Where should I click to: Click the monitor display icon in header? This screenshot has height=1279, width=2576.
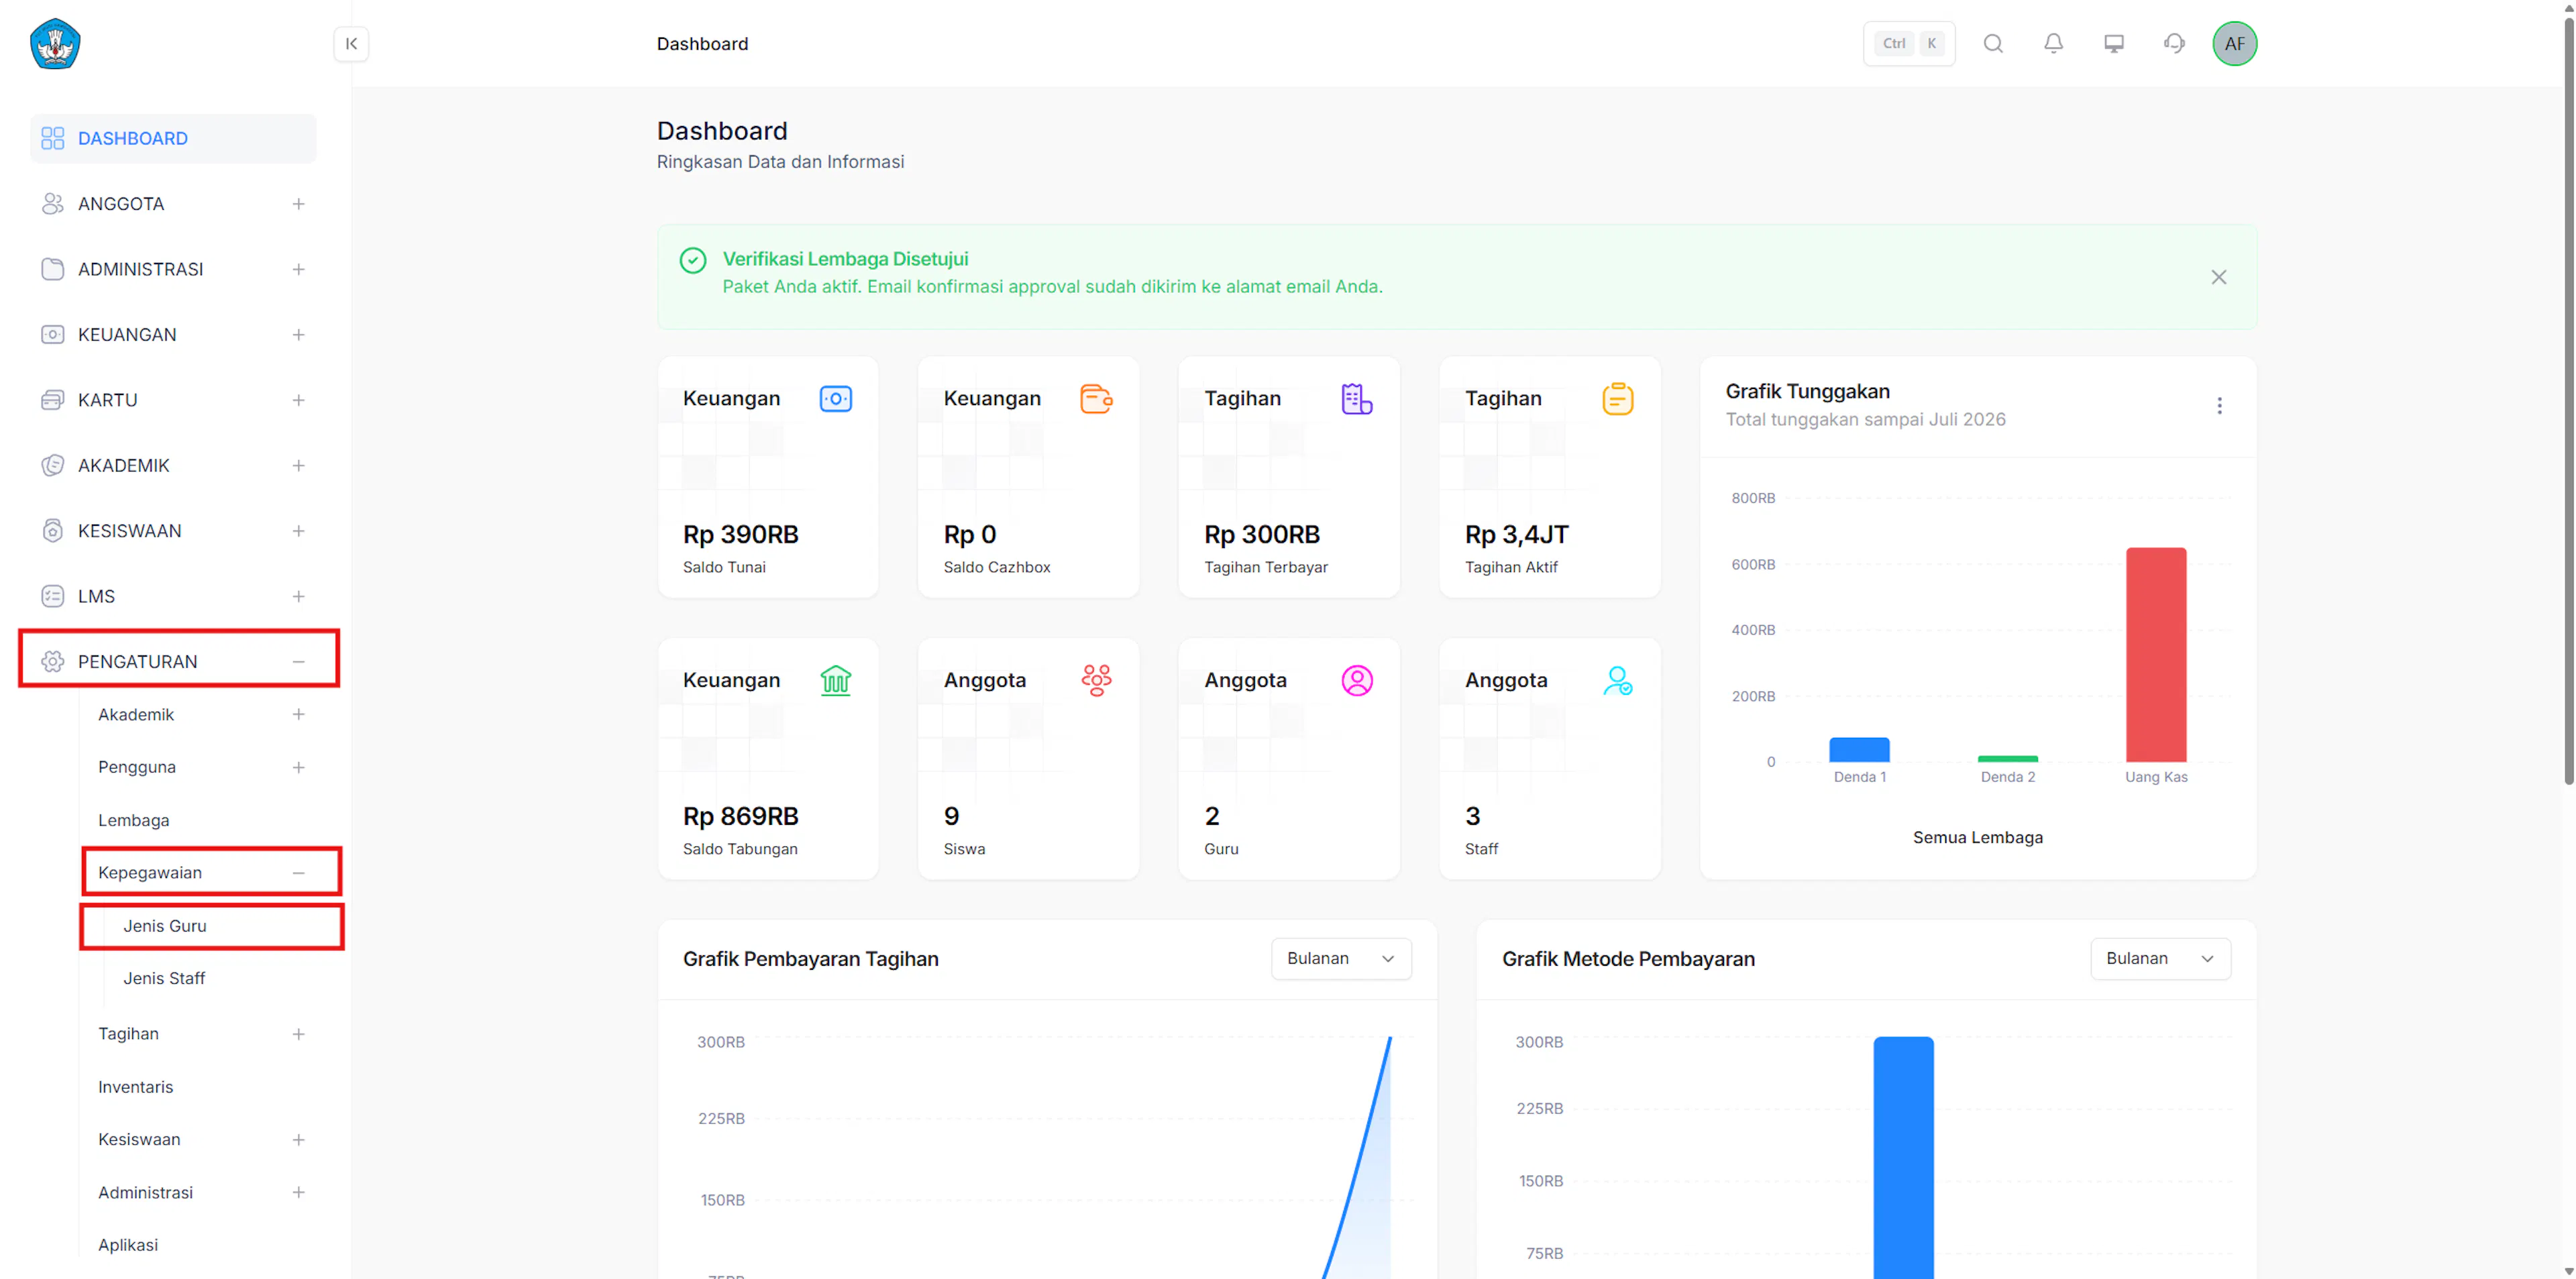pyautogui.click(x=2114, y=44)
